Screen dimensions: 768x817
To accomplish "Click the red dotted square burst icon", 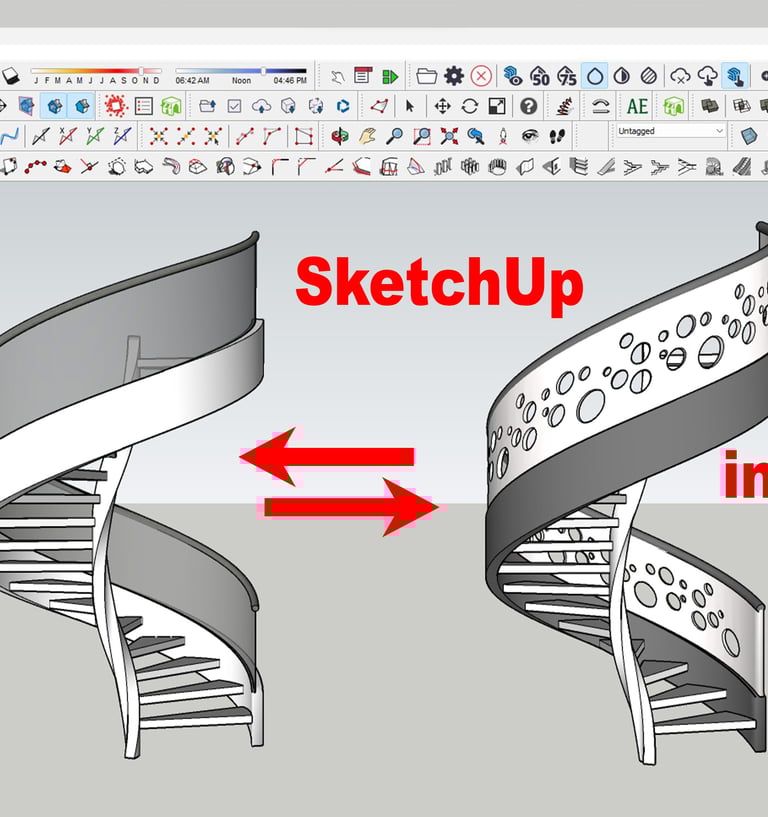I will click(x=116, y=106).
